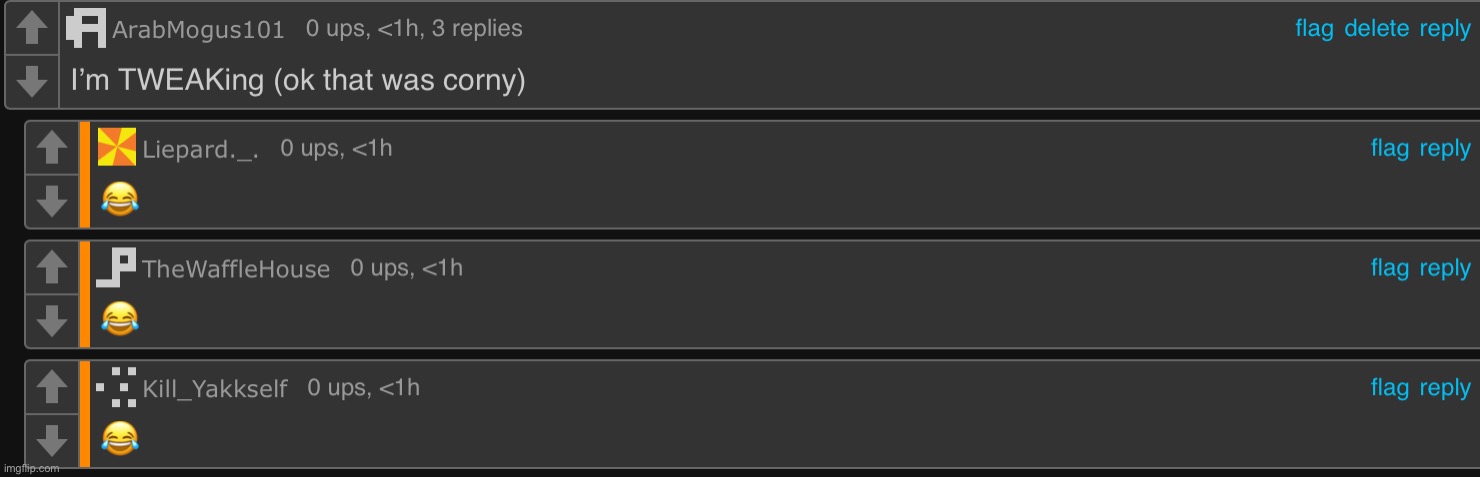Flag TheWaffleHouse's reply
Screen dimensions: 1480x477
(1389, 268)
